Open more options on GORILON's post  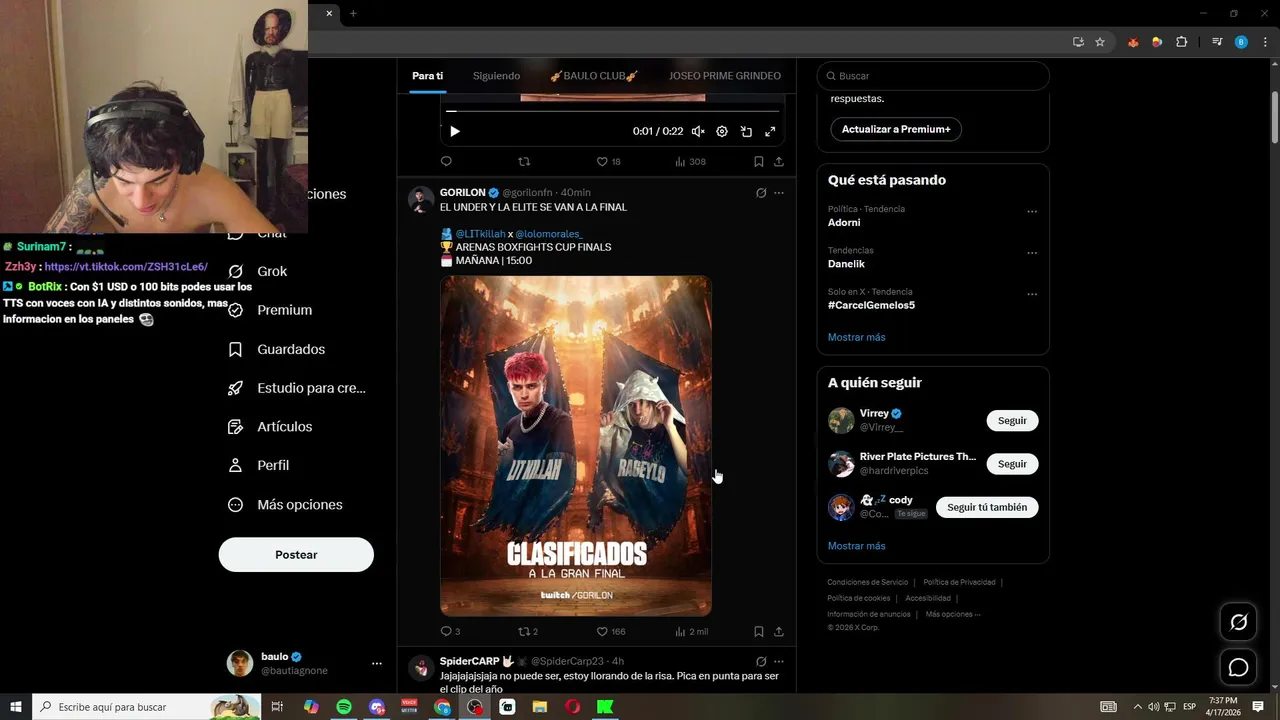pos(779,193)
